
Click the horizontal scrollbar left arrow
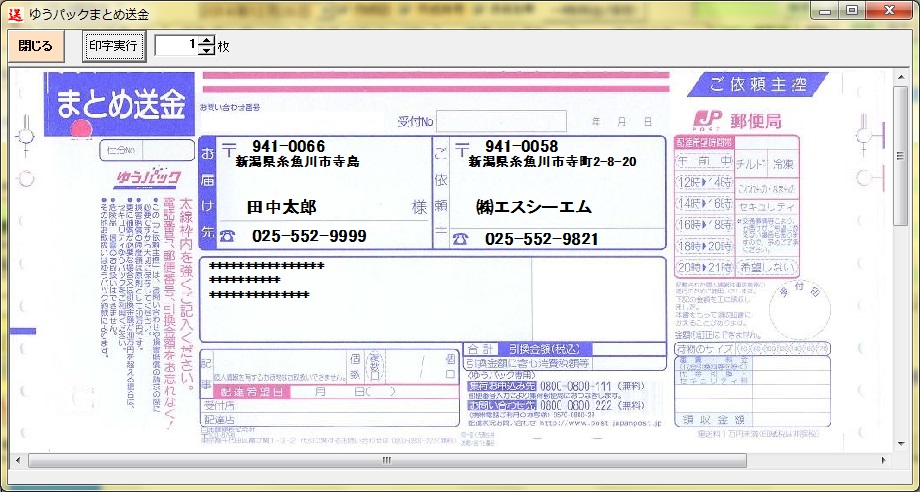coord(18,460)
